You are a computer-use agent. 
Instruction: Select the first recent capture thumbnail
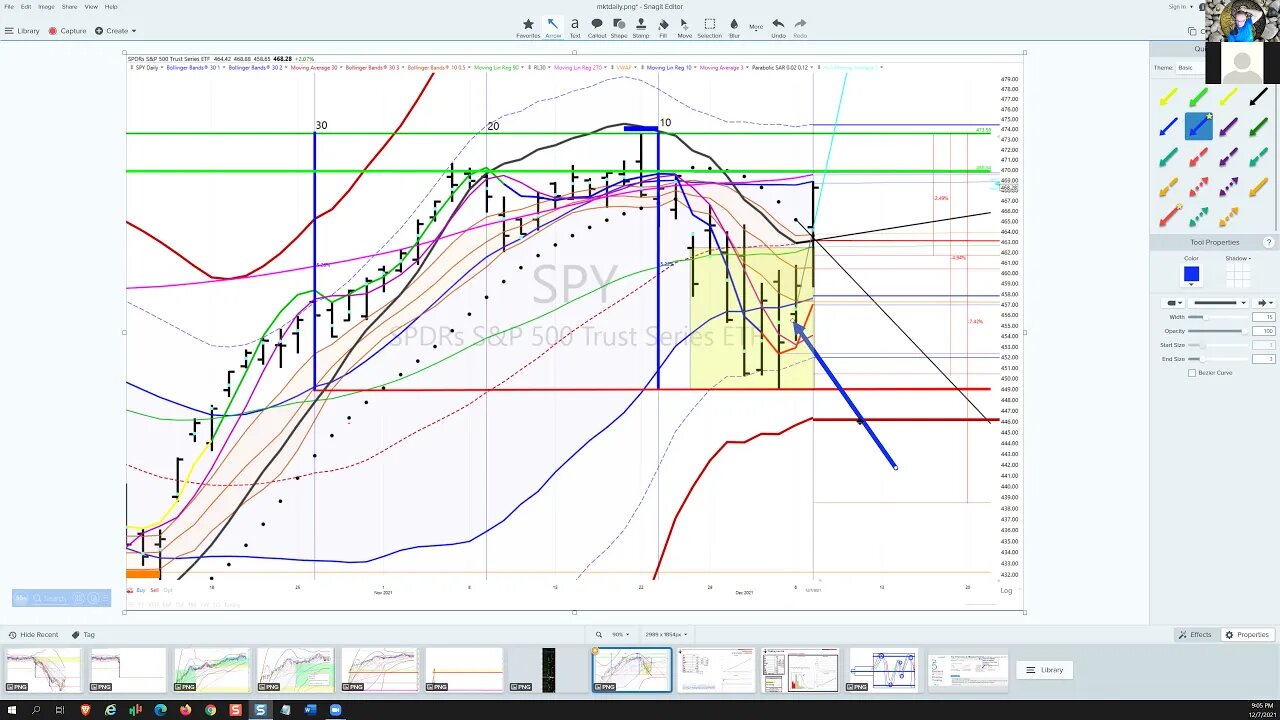(x=43, y=670)
